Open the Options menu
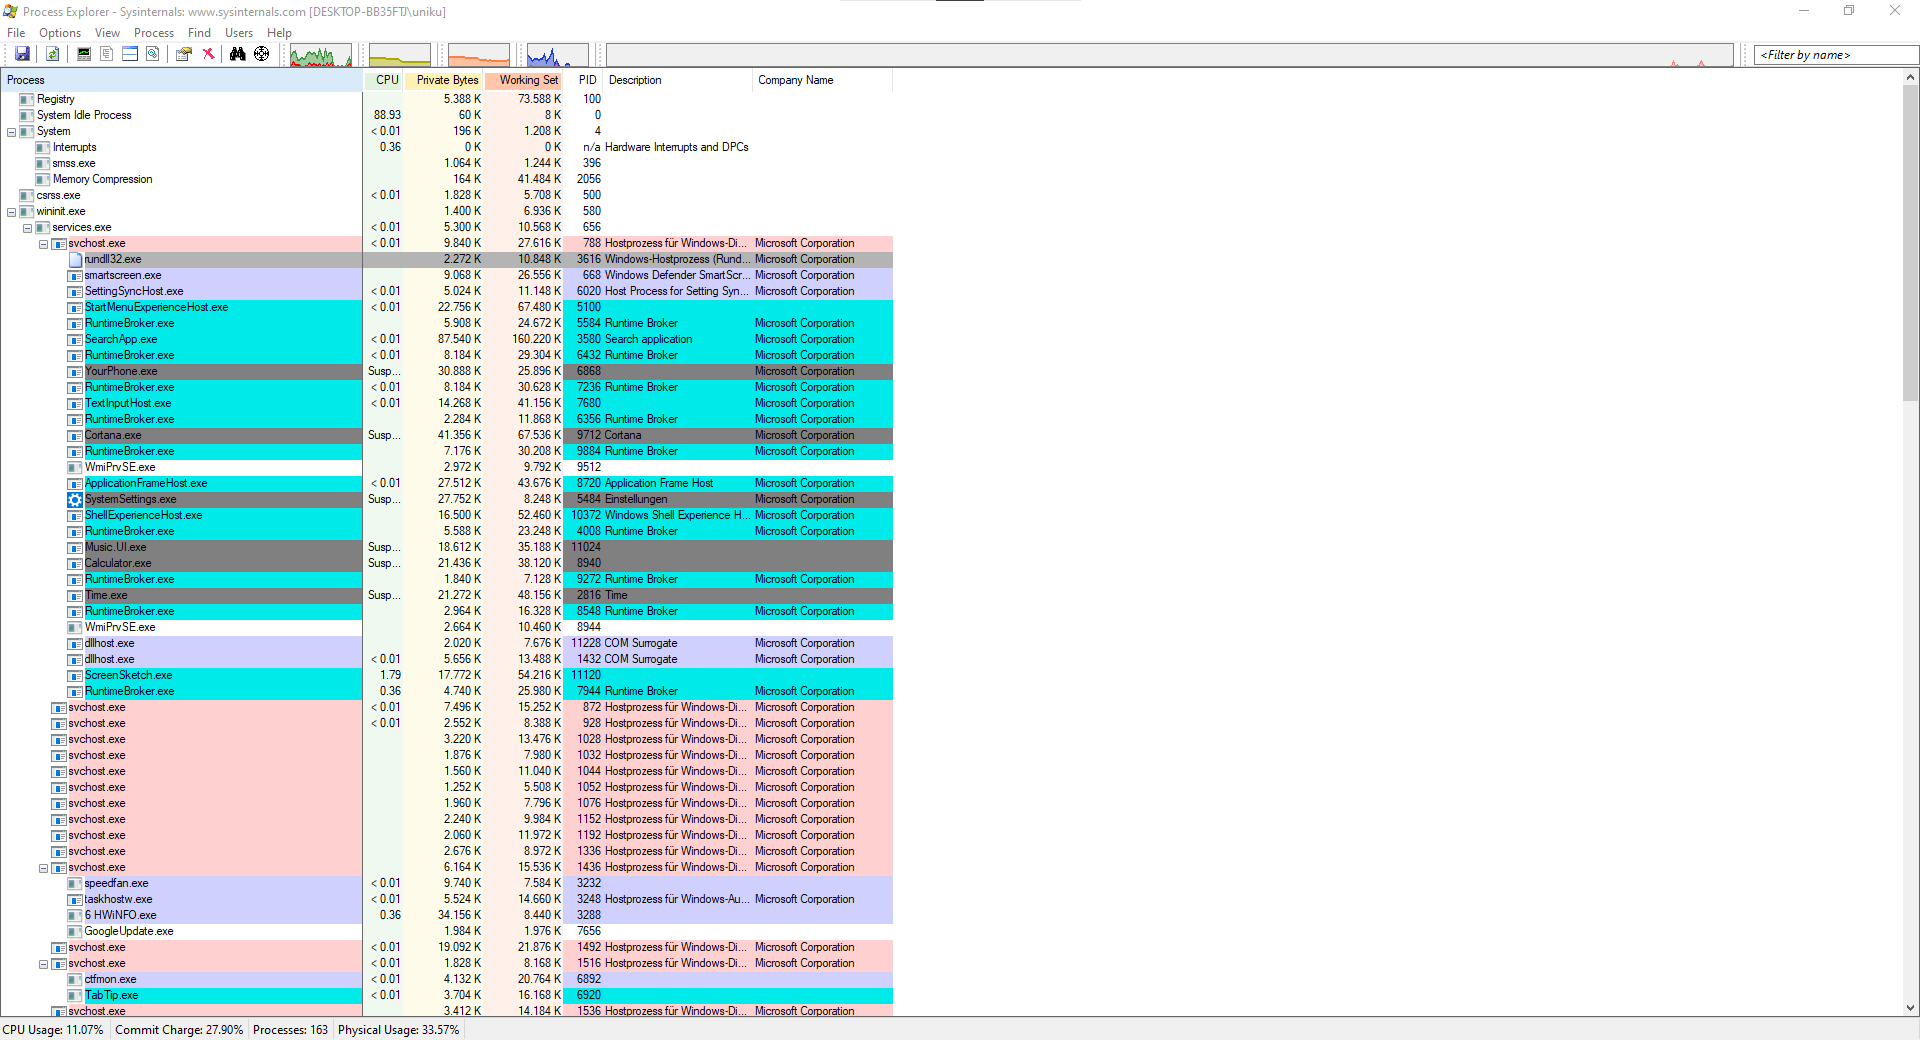The image size is (1920, 1040). coord(60,33)
